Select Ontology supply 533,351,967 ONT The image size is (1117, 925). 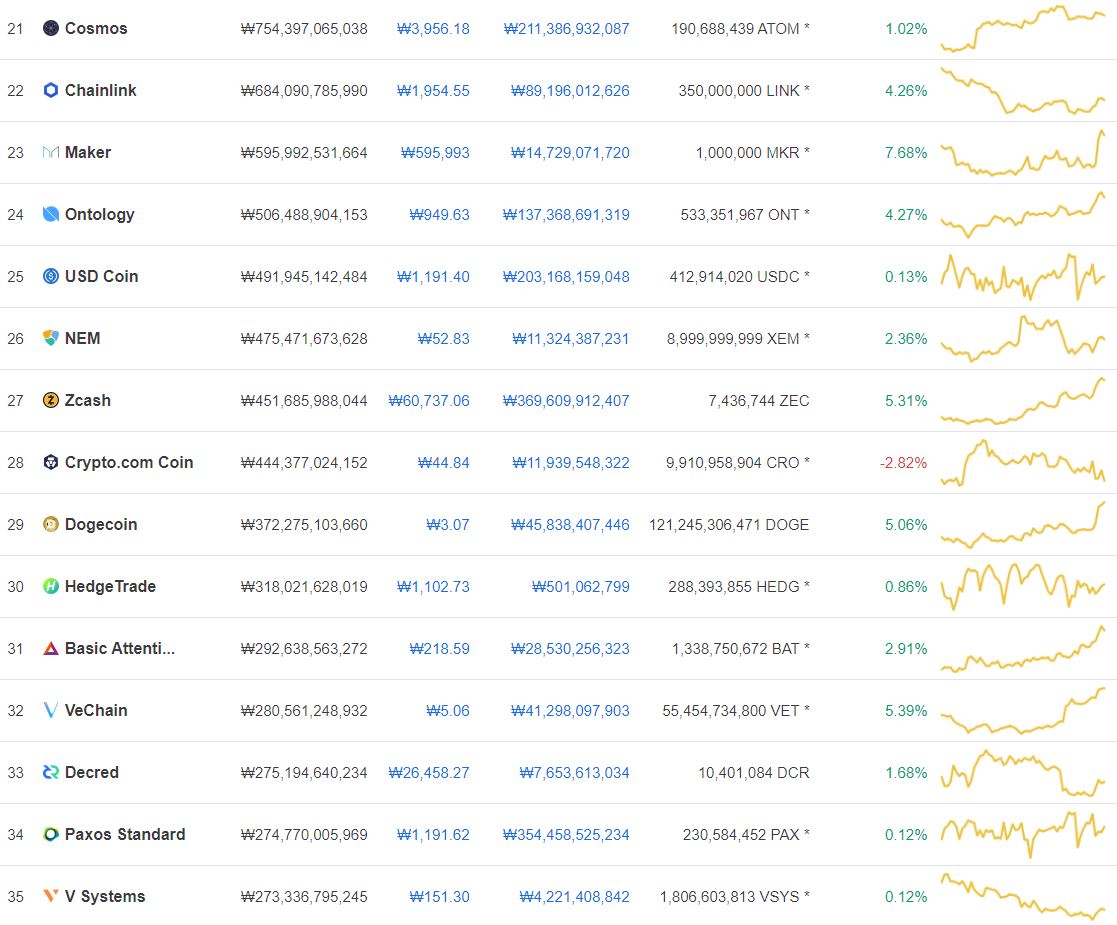[x=745, y=215]
